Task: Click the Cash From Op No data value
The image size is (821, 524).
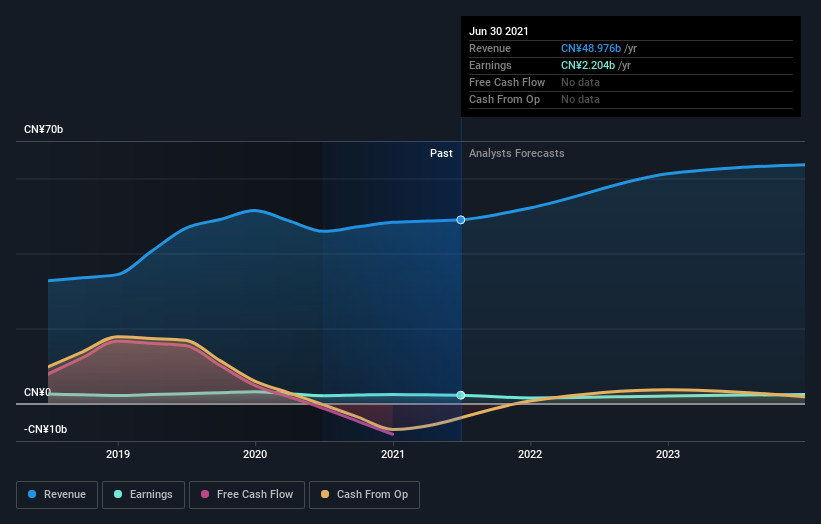Action: 580,99
